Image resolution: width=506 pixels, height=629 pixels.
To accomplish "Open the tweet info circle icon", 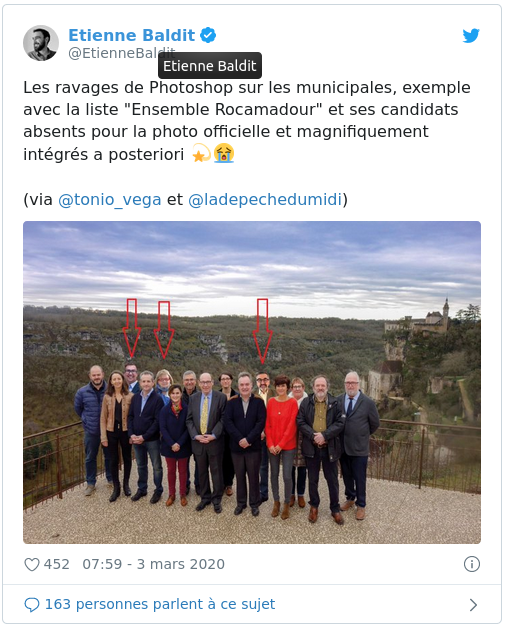I will [472, 564].
